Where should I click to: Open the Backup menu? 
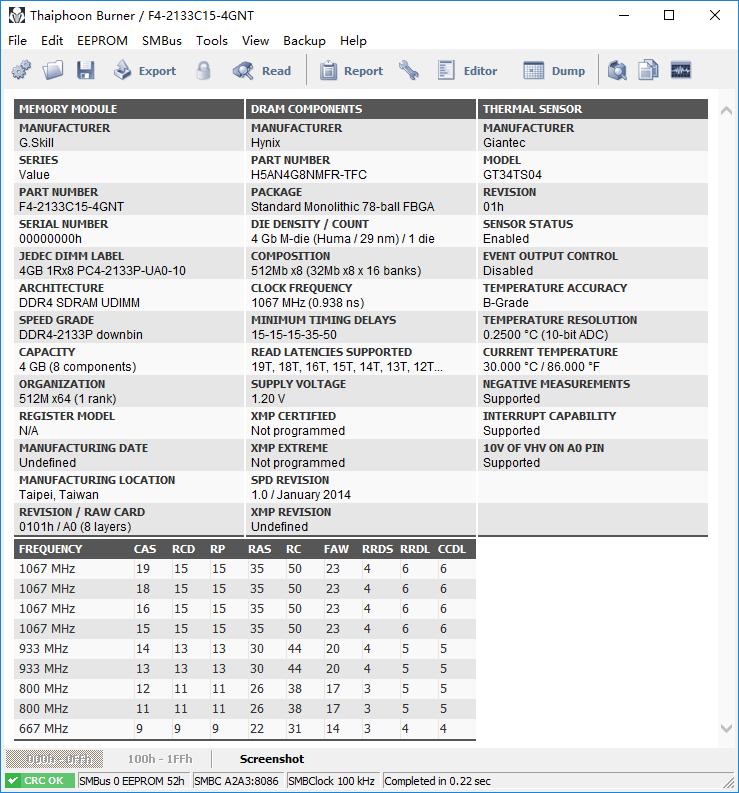point(305,40)
